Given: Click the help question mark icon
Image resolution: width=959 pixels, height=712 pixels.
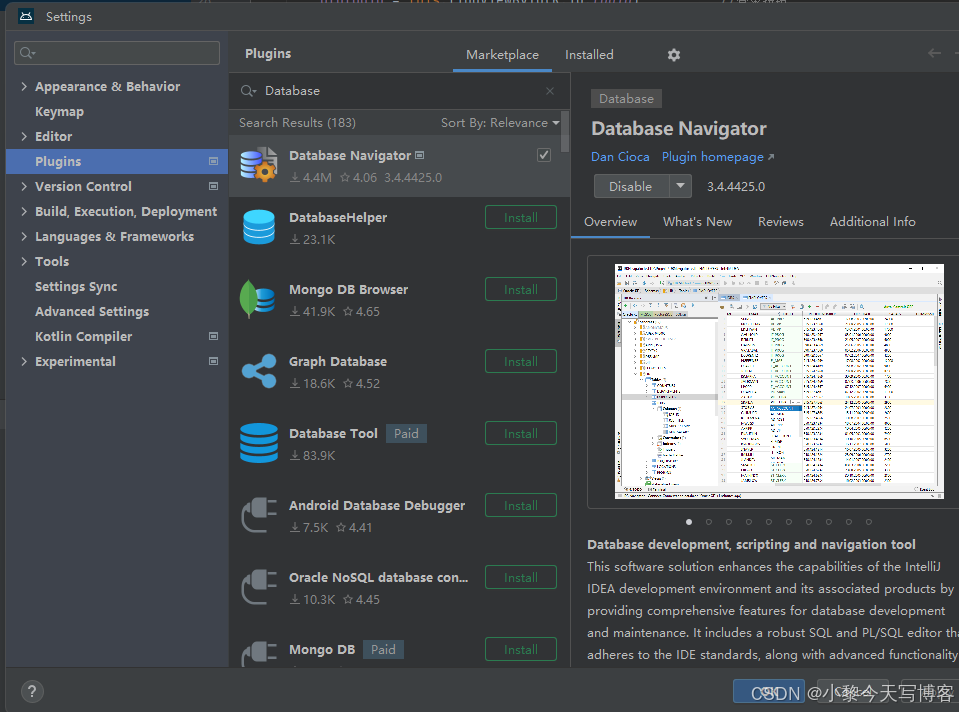Looking at the screenshot, I should click(x=31, y=691).
